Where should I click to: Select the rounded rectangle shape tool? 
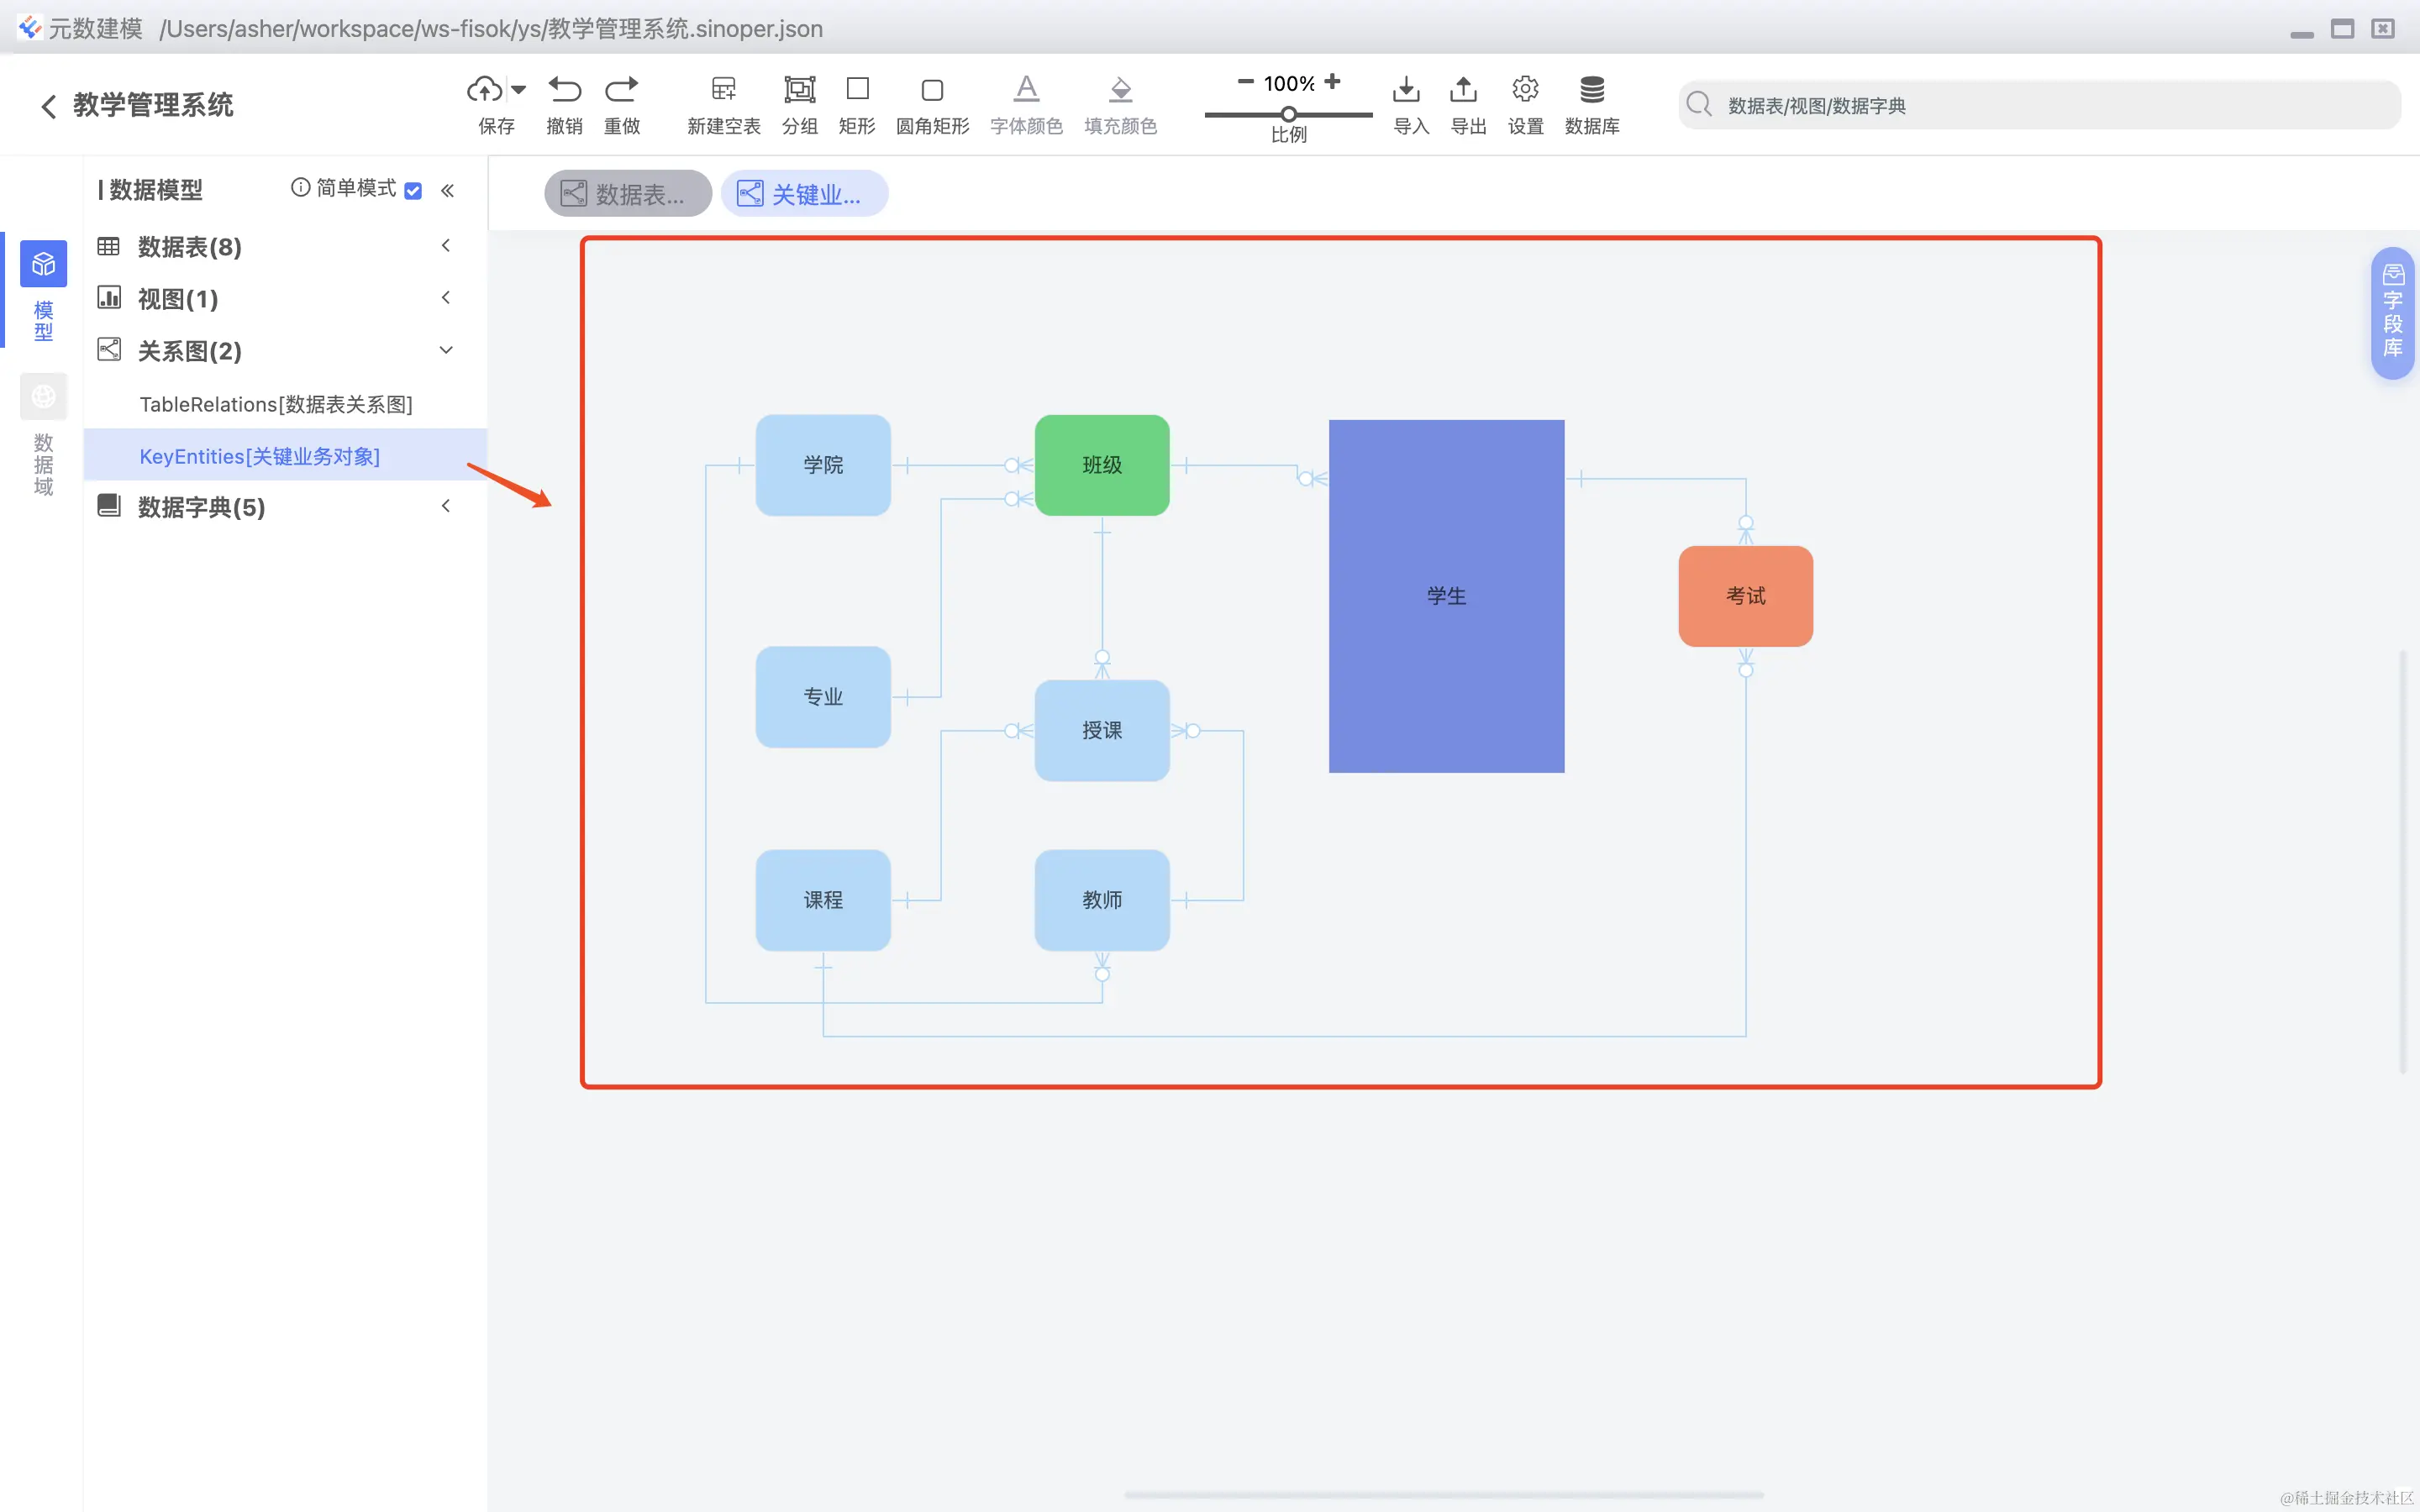[x=932, y=90]
